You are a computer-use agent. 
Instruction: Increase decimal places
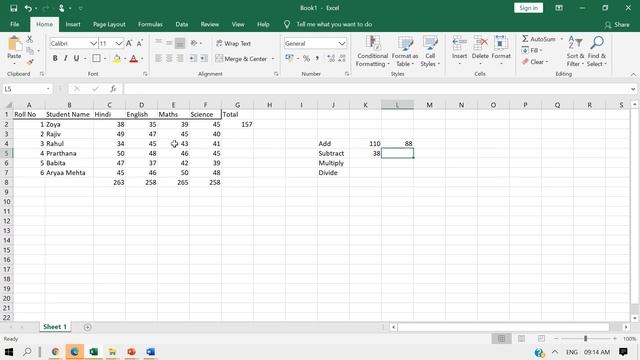coord(331,58)
